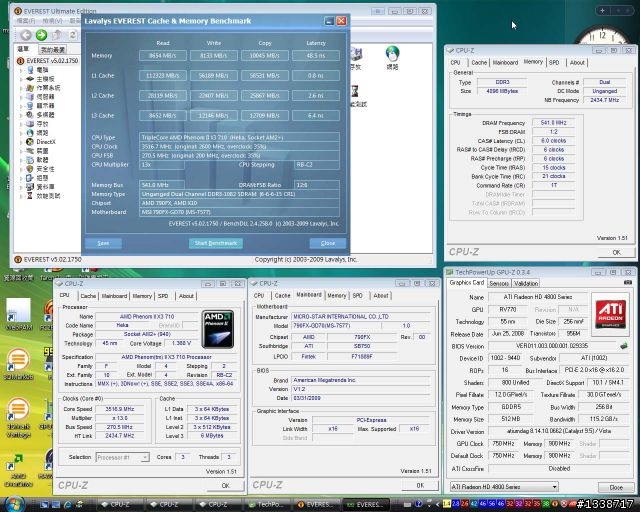The image size is (640, 512).
Task: Click the AMD Phenom II logo in CPU-Z
Action: tap(218, 329)
